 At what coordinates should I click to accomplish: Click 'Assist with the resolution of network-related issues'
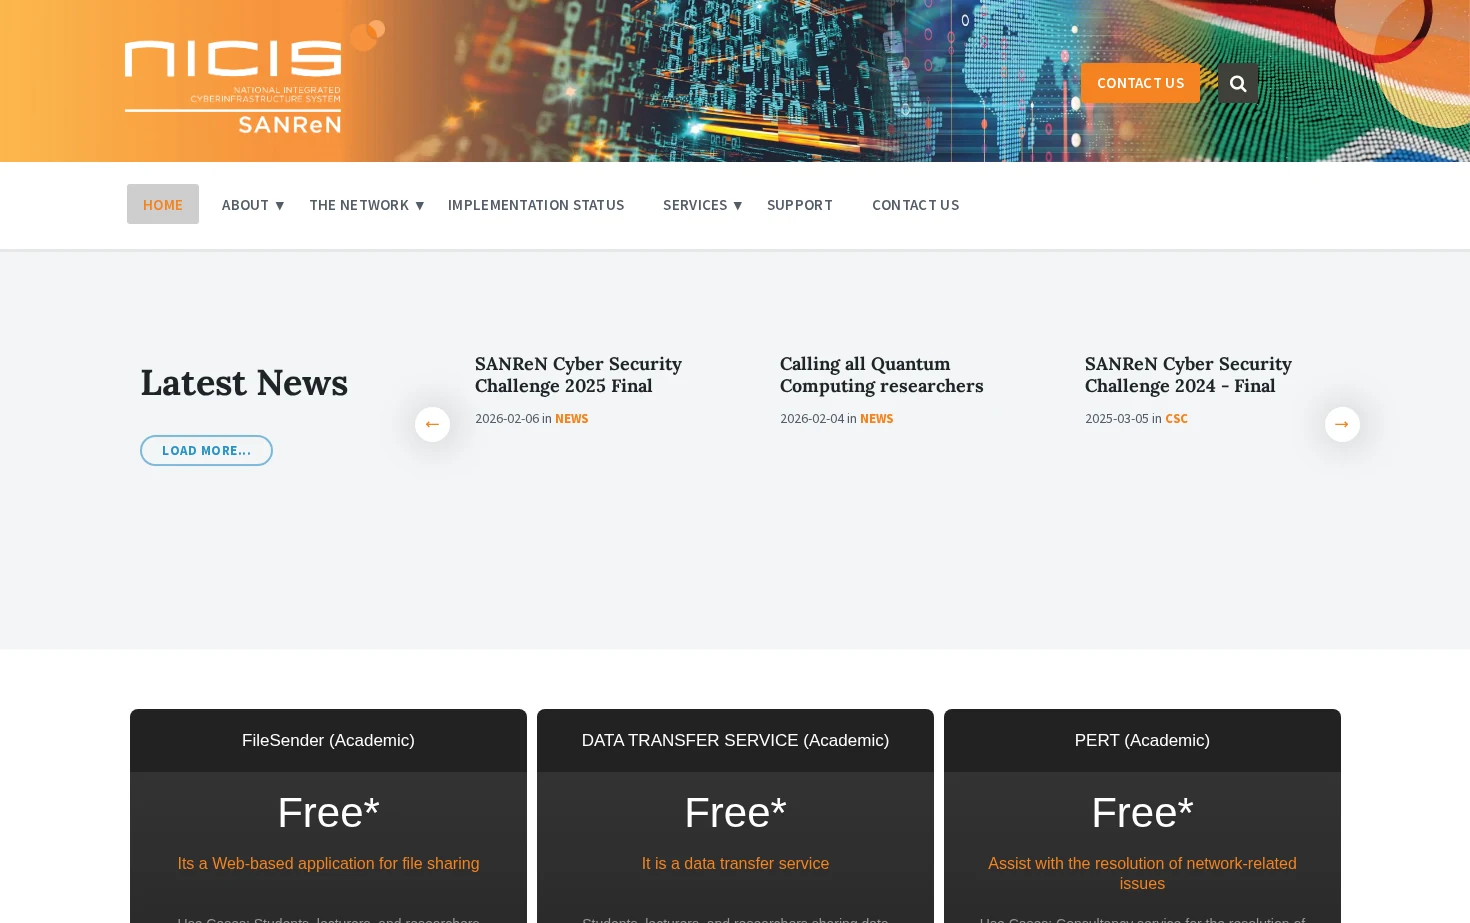[1142, 873]
